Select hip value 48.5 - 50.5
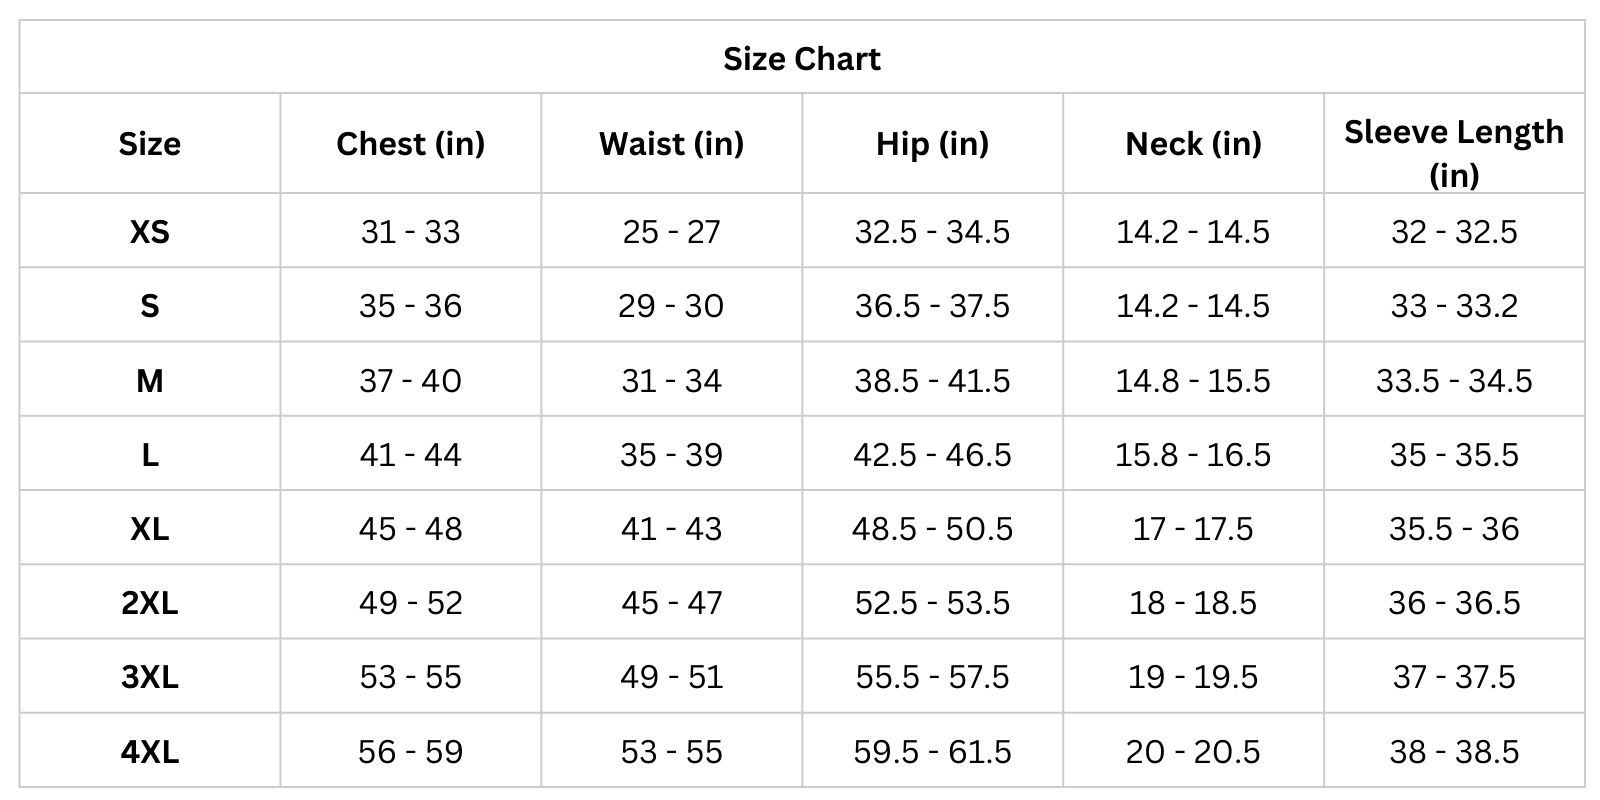1600x800 pixels. (x=932, y=529)
